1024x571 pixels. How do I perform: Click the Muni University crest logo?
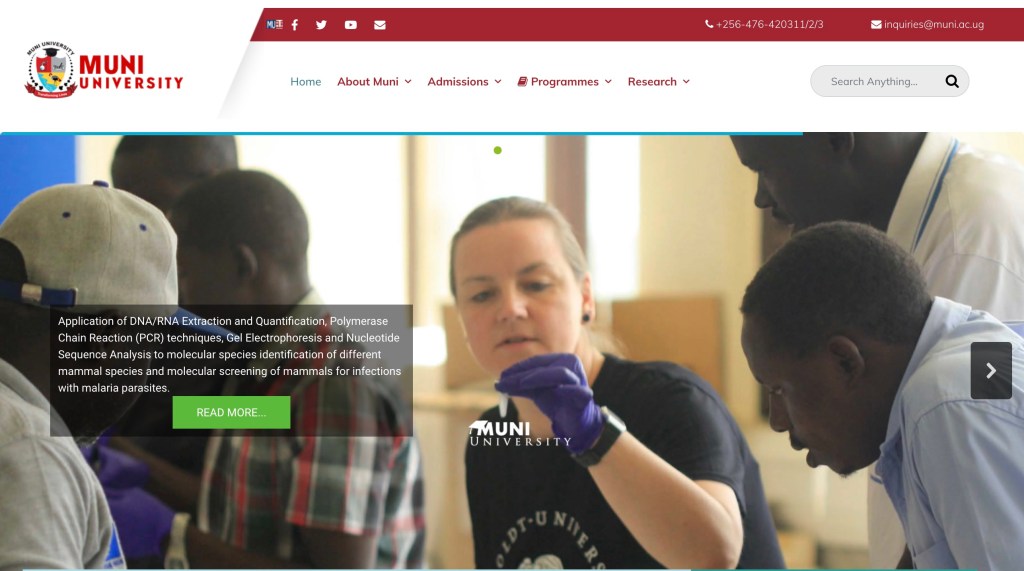tap(51, 70)
